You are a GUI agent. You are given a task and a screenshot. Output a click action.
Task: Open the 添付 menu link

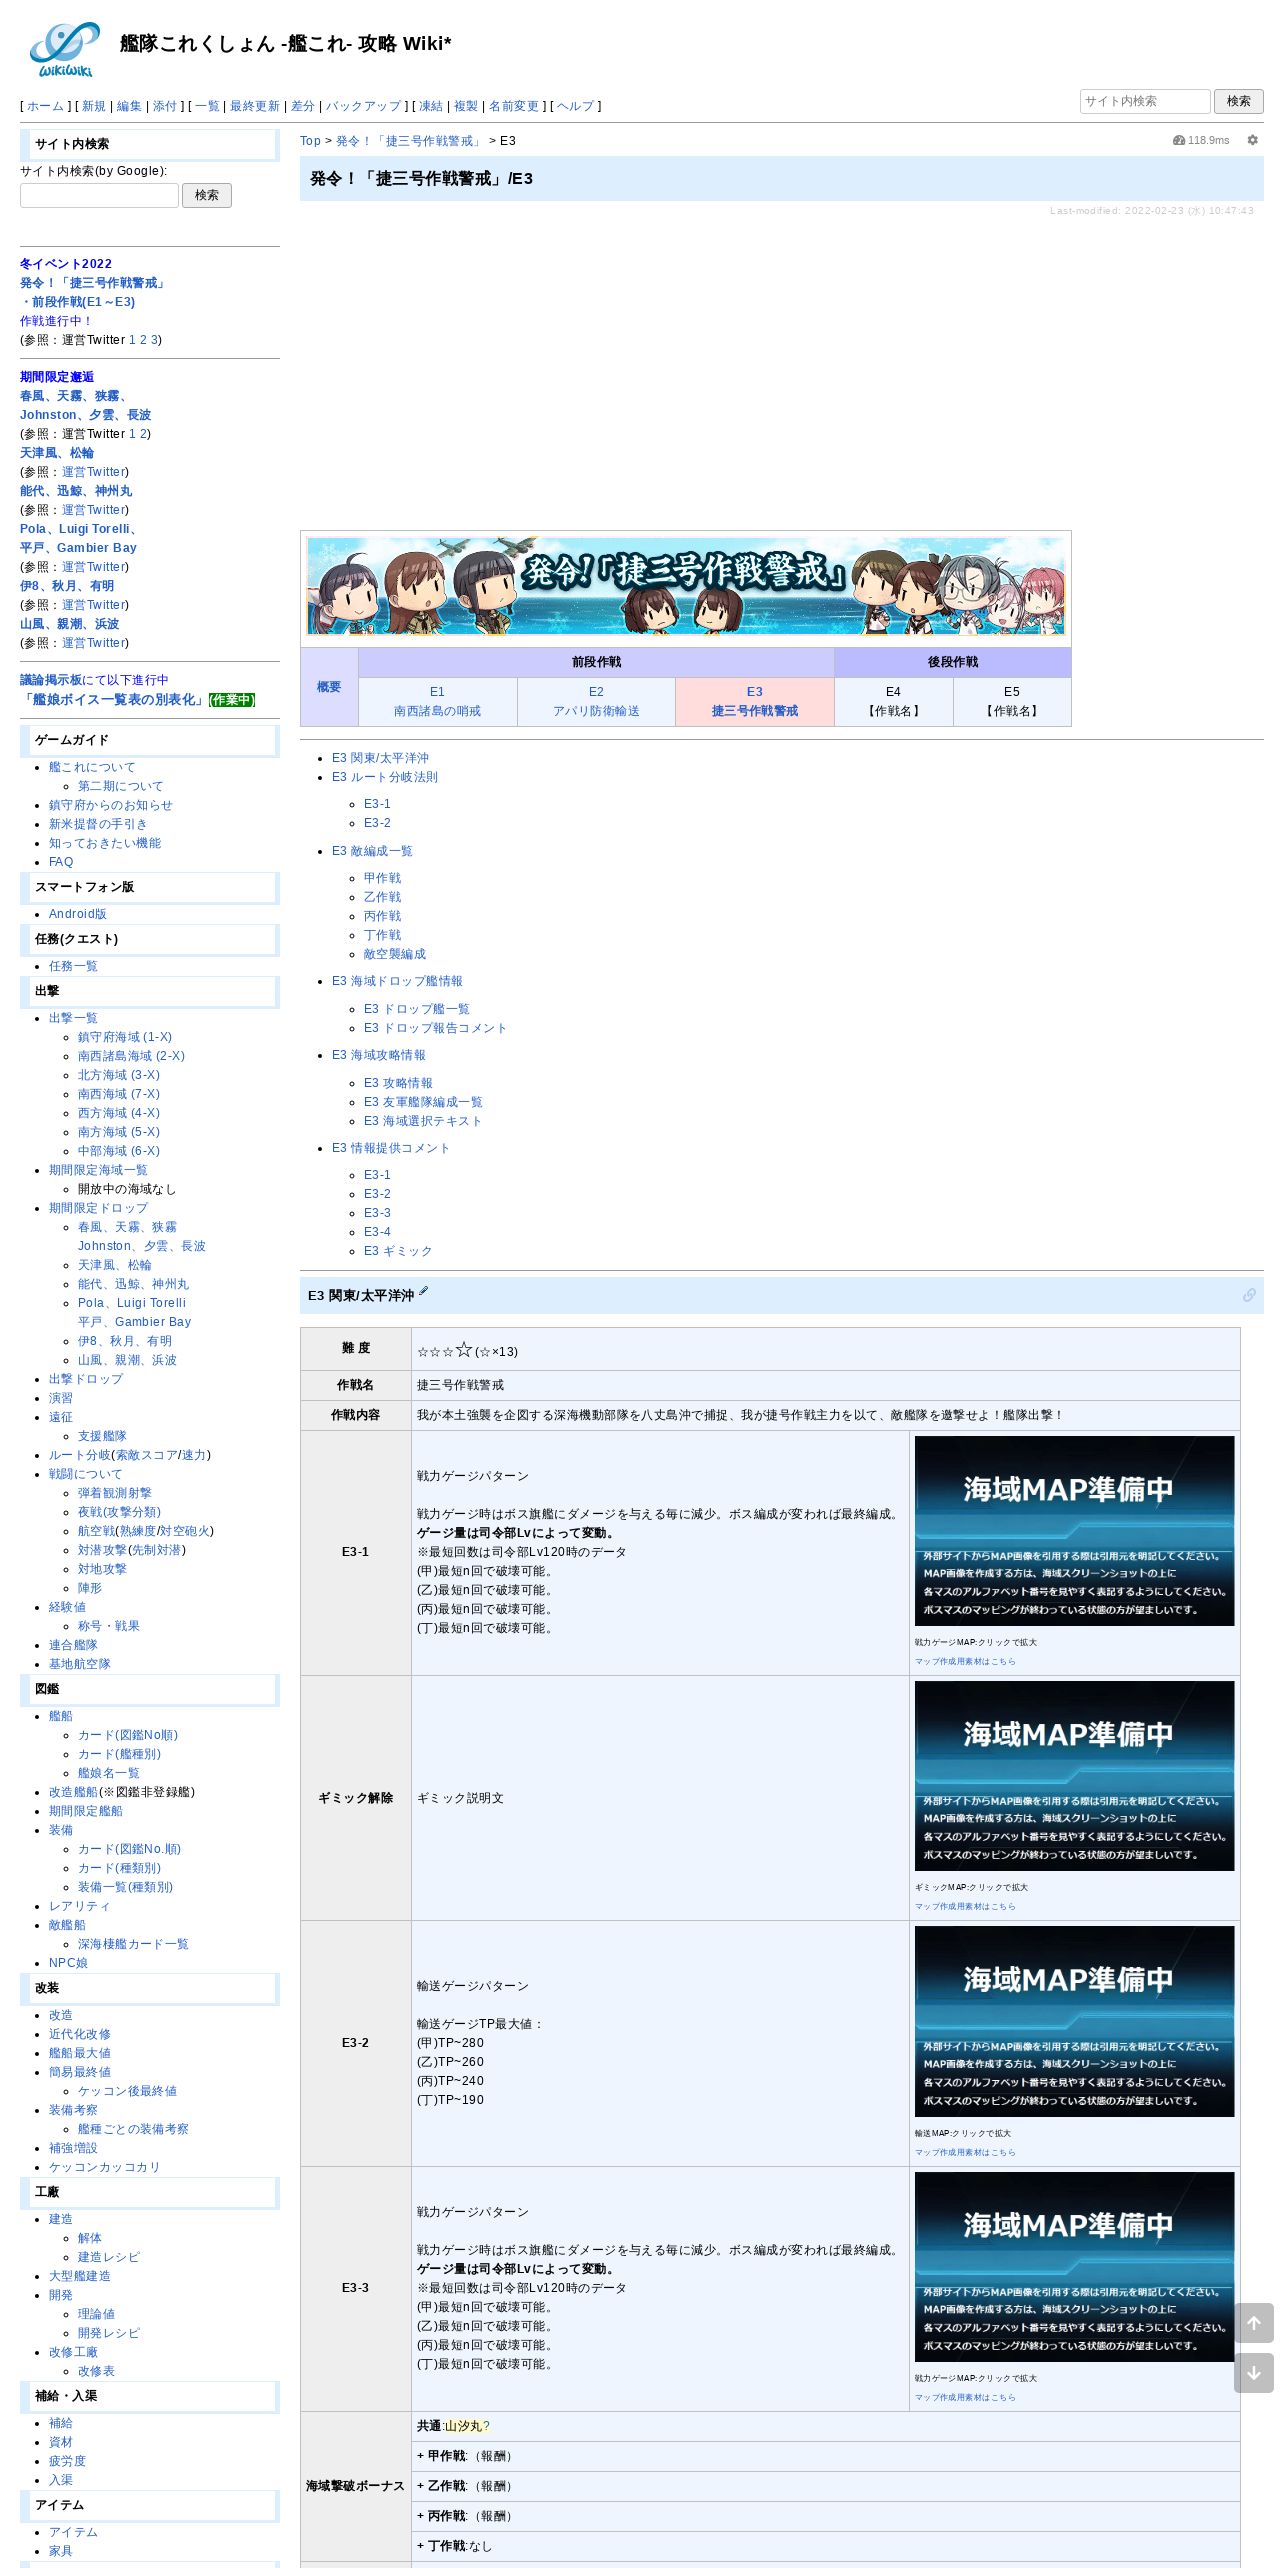click(x=165, y=106)
